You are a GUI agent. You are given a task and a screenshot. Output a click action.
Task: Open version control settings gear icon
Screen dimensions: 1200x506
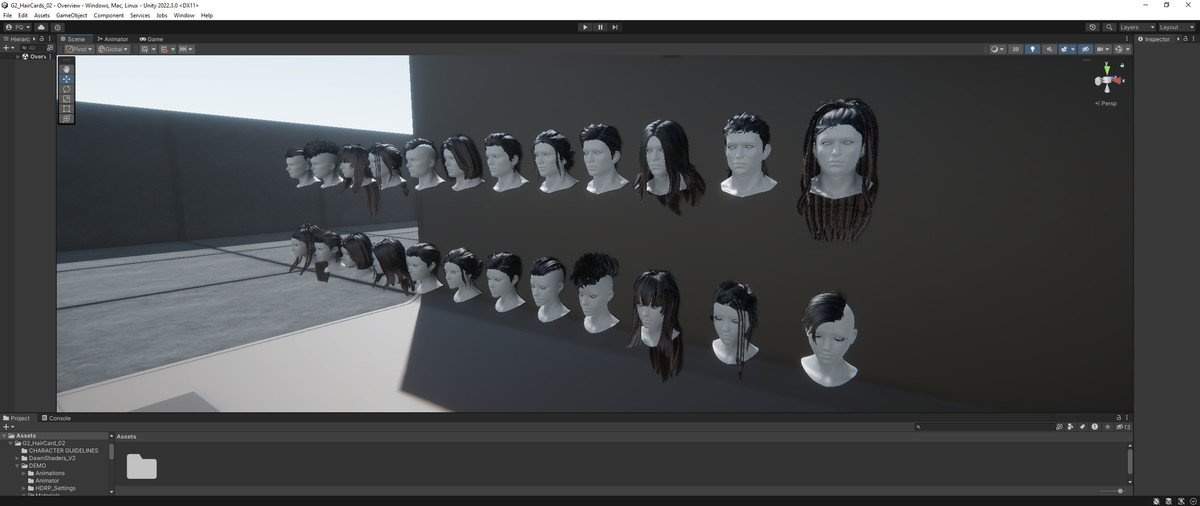(57, 27)
